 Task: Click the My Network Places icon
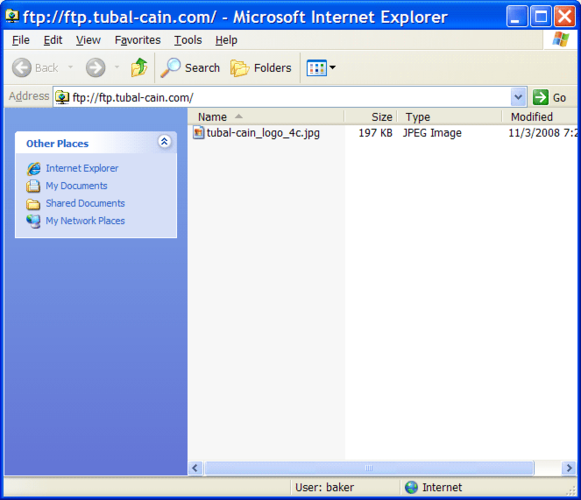click(33, 221)
